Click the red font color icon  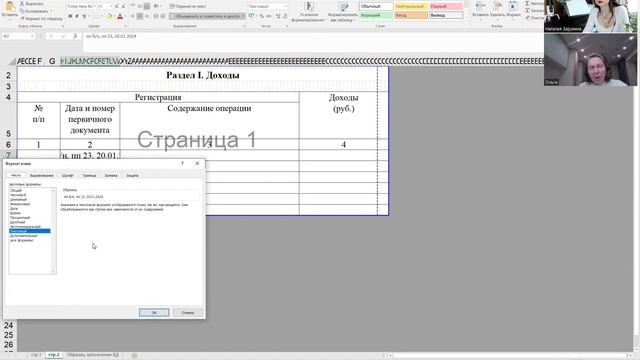point(120,16)
